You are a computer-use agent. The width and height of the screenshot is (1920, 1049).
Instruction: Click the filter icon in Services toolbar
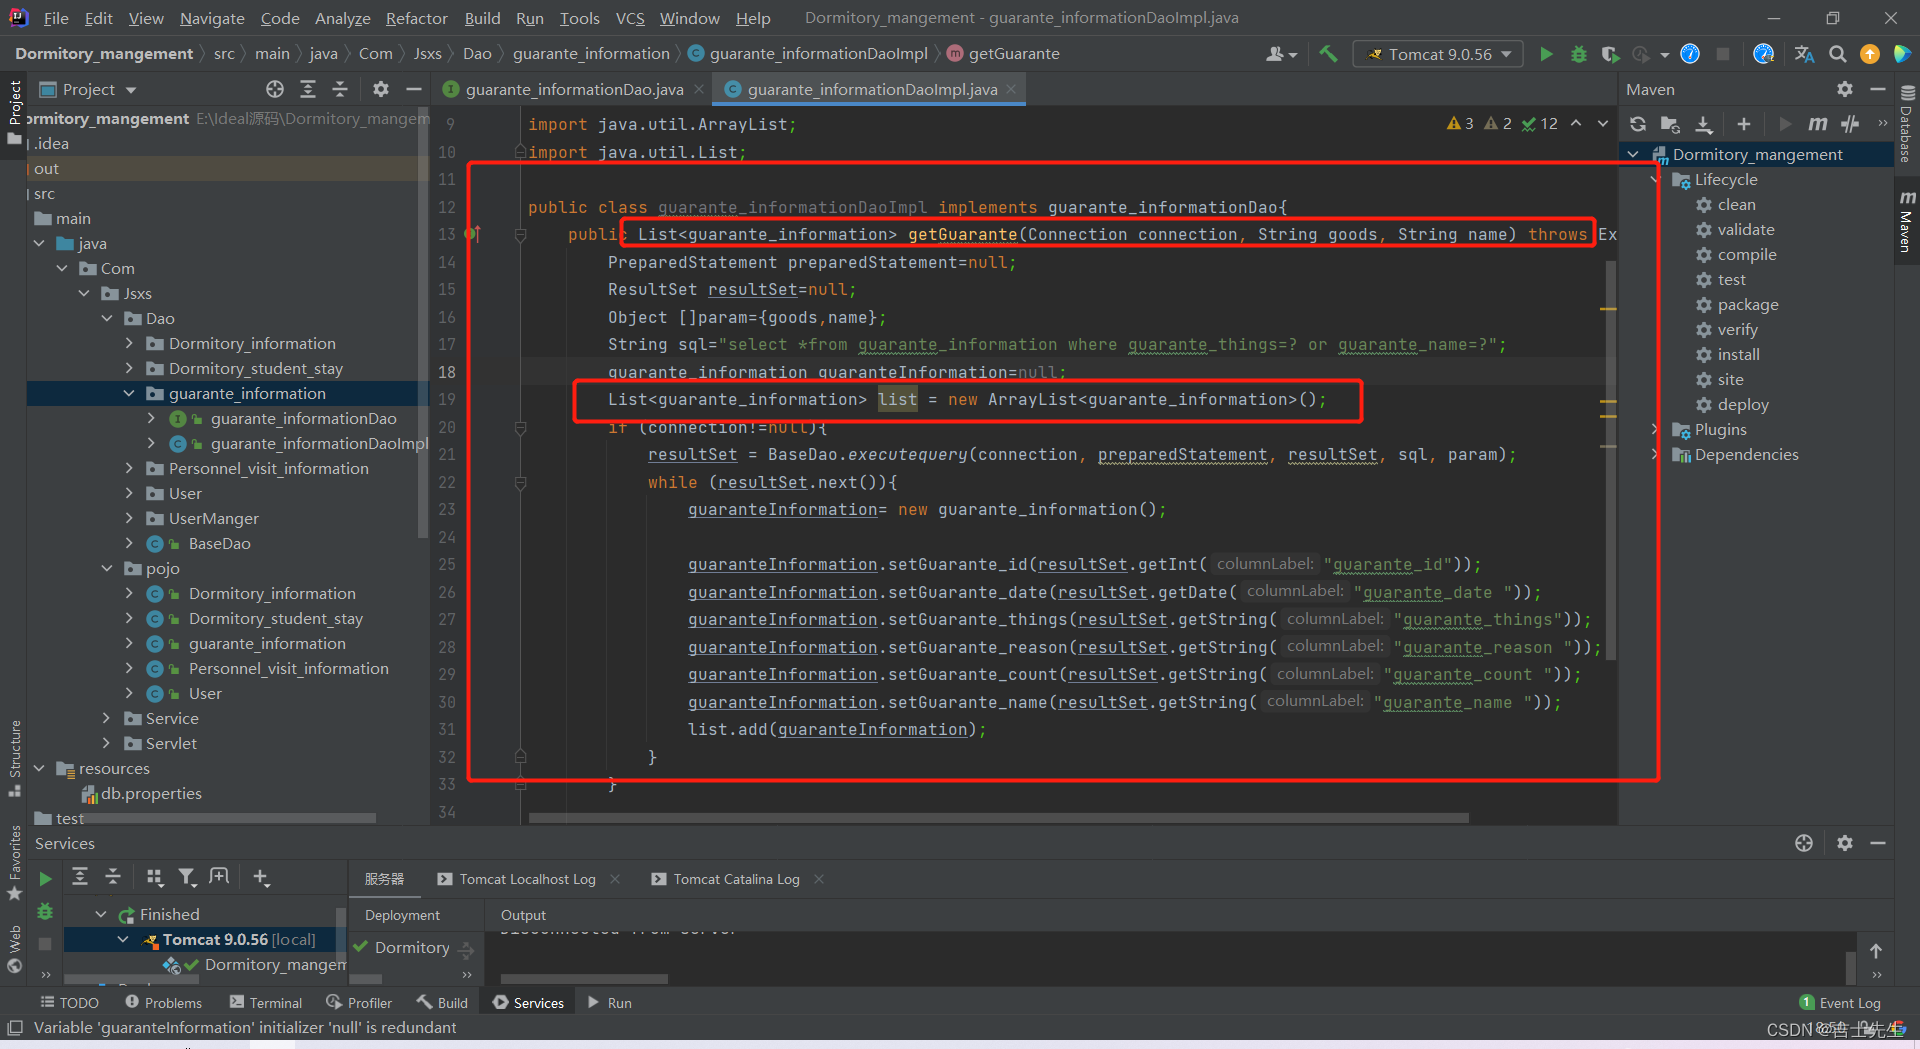[186, 877]
